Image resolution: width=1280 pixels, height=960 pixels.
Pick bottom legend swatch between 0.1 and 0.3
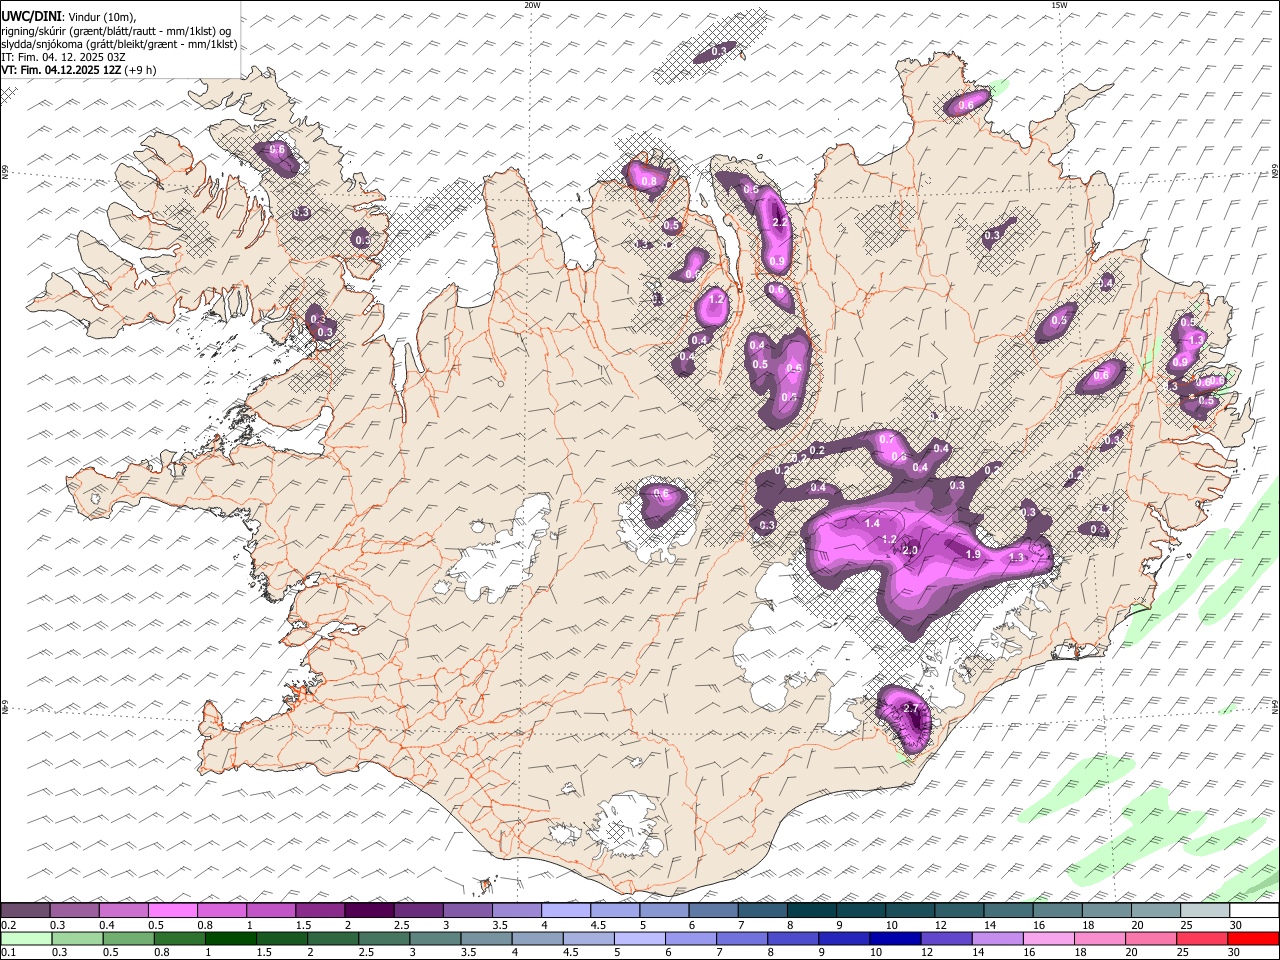click(26, 938)
